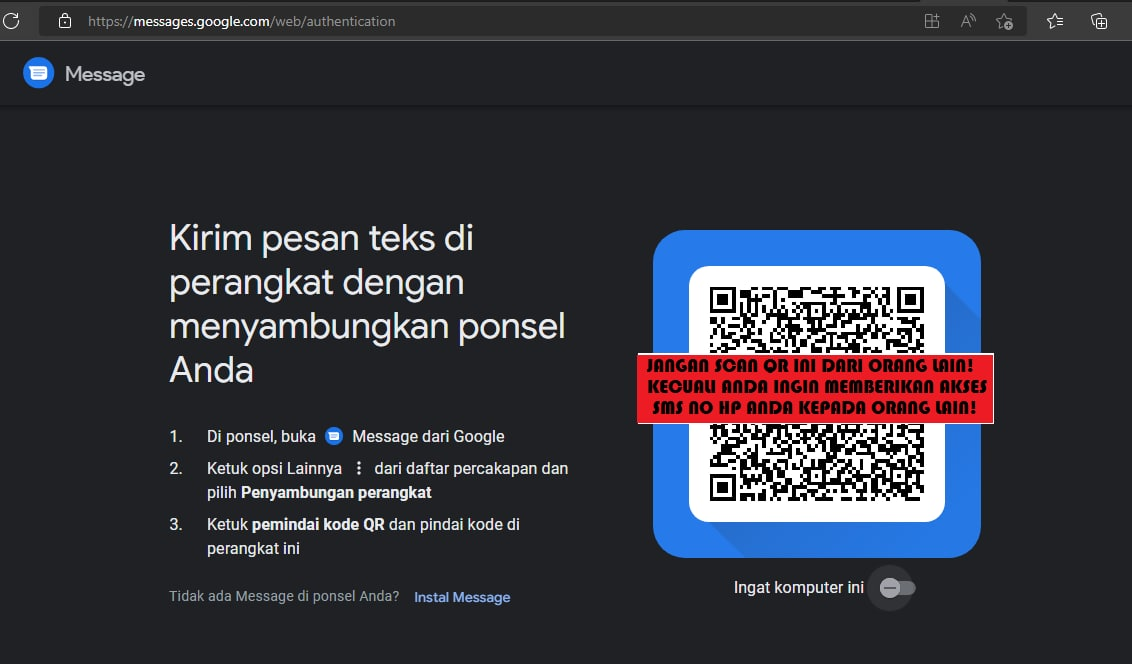Image resolution: width=1132 pixels, height=664 pixels.
Task: Click the Message title text in header
Action: click(x=105, y=74)
